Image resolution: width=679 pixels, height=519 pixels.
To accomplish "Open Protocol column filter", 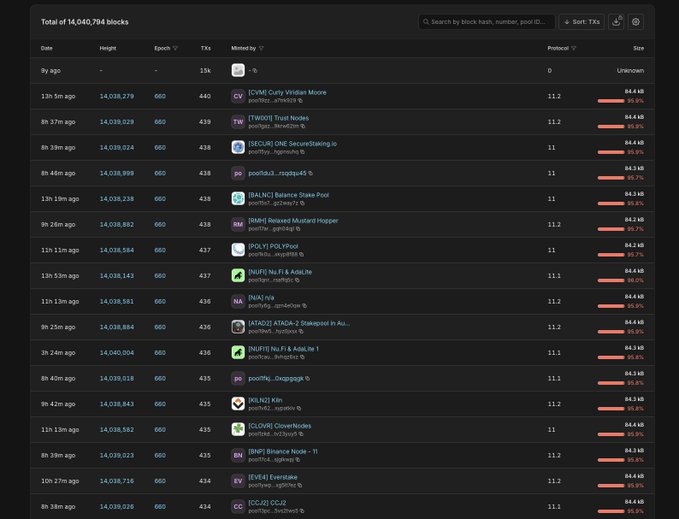I will [574, 48].
